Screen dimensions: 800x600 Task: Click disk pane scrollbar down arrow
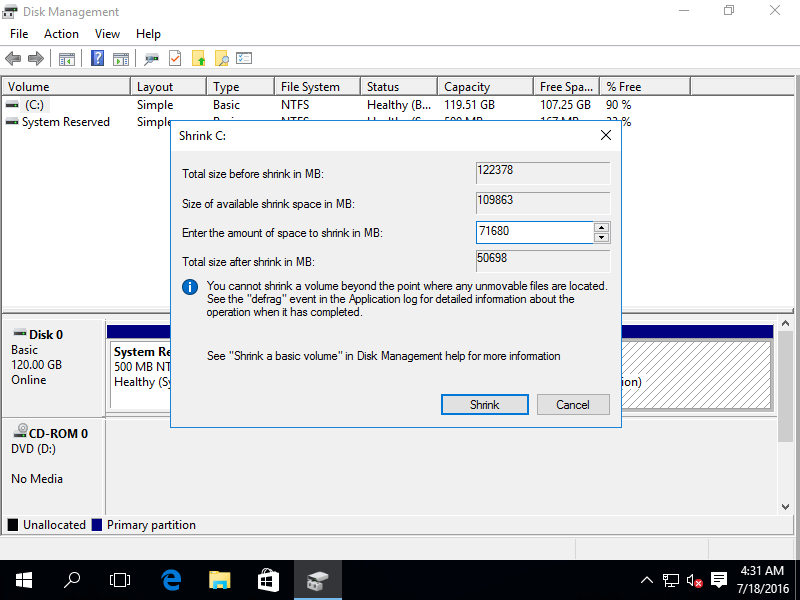pos(785,507)
